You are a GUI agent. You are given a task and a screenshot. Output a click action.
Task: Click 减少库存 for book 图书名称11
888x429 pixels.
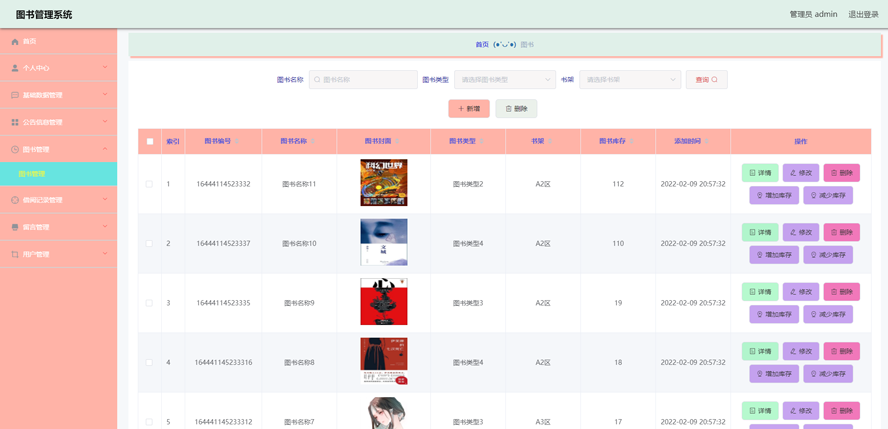(x=828, y=195)
